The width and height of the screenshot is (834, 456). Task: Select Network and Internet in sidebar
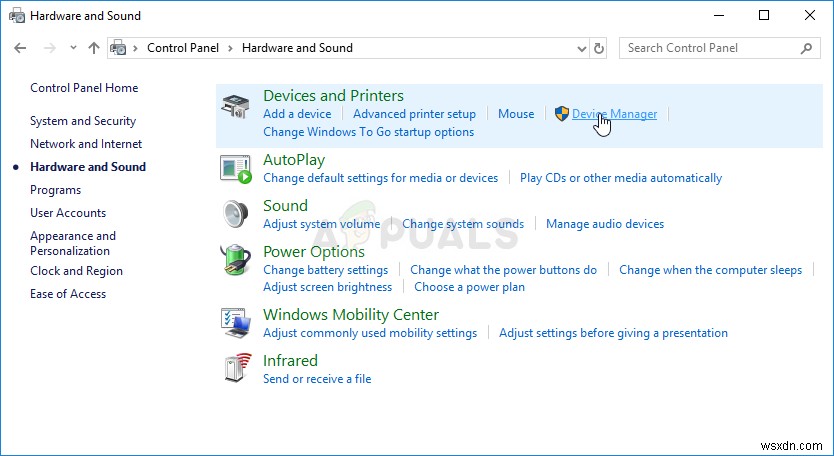pyautogui.click(x=86, y=144)
